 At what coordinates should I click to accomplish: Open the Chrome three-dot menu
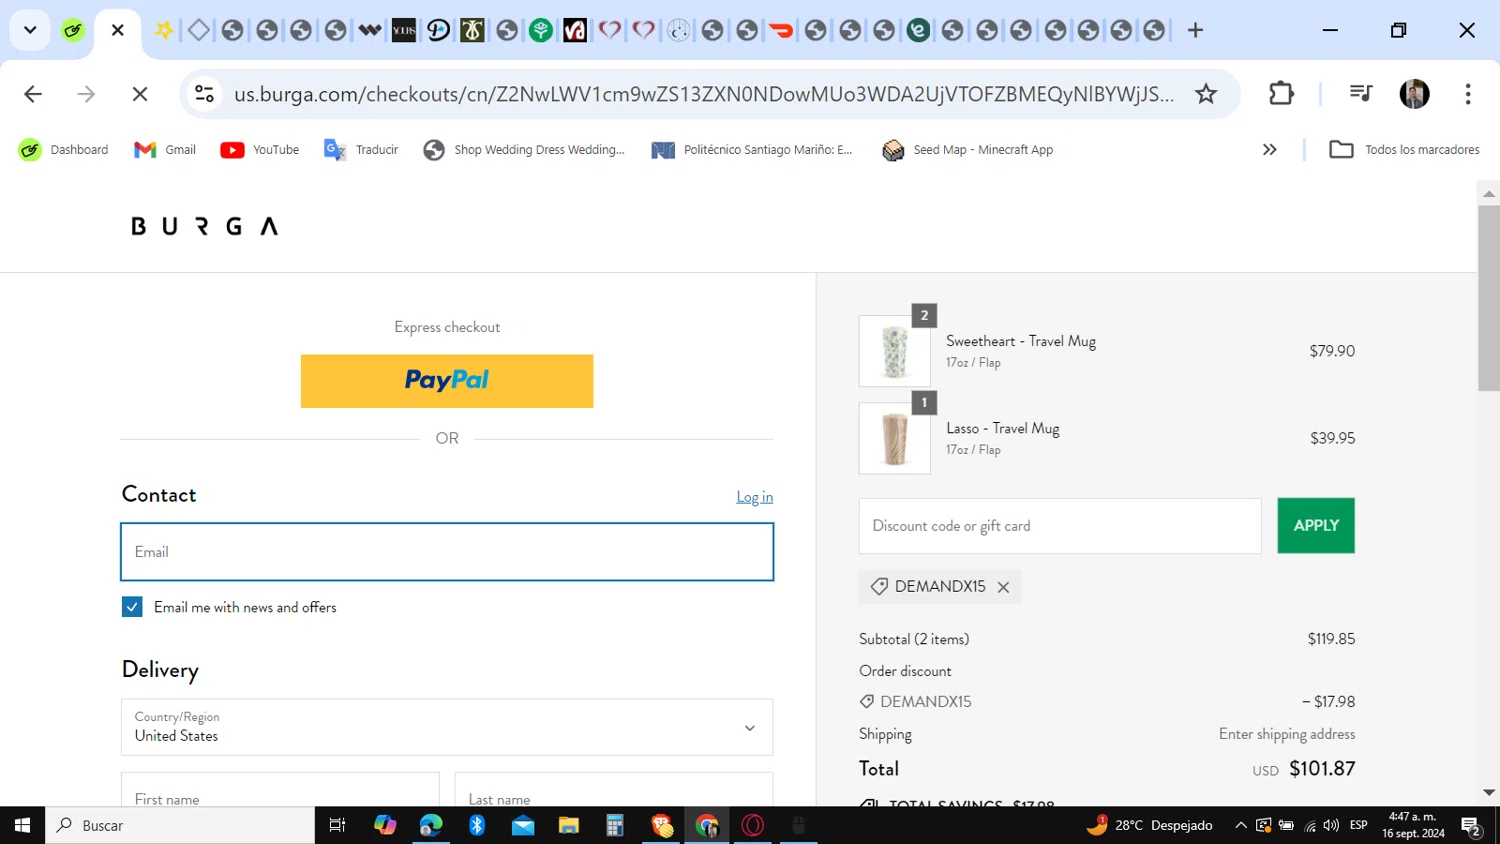pos(1467,94)
